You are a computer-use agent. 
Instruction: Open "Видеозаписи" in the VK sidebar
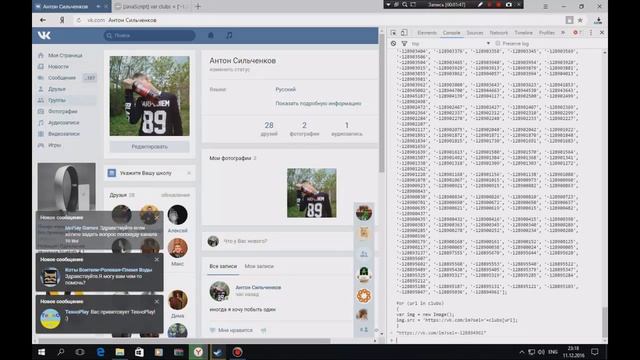(65, 134)
